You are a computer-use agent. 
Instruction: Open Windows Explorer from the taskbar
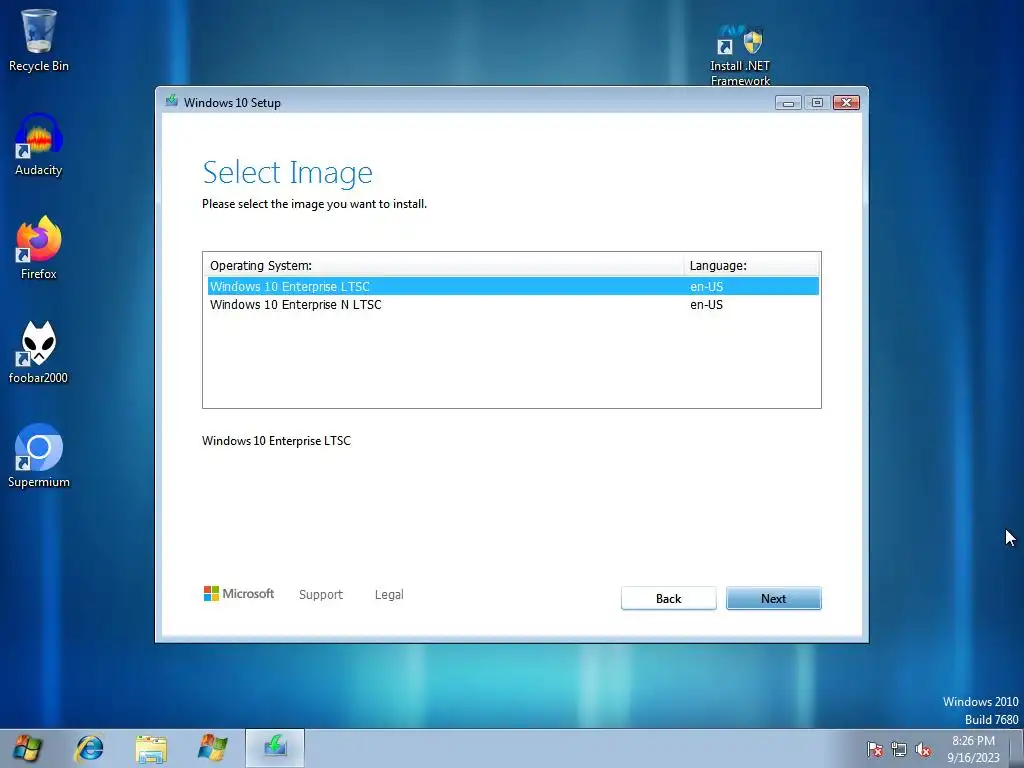click(152, 748)
